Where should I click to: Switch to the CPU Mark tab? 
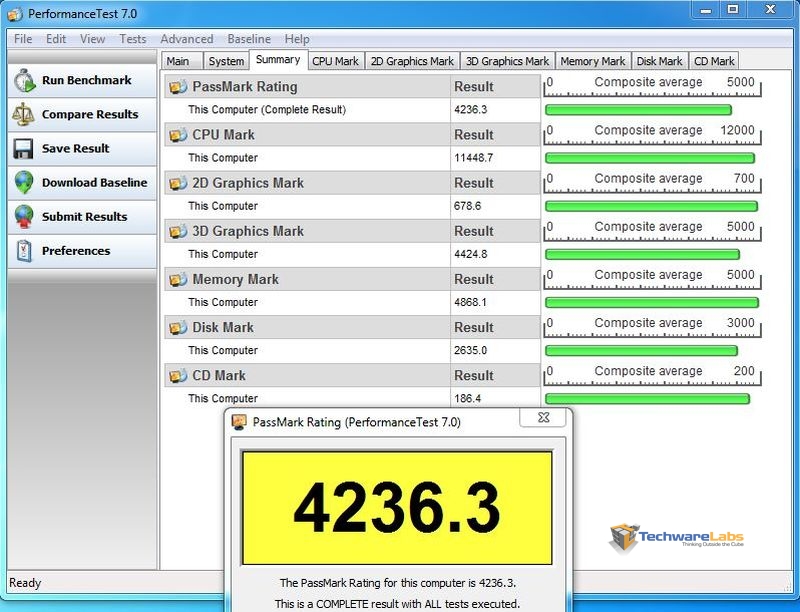(336, 61)
